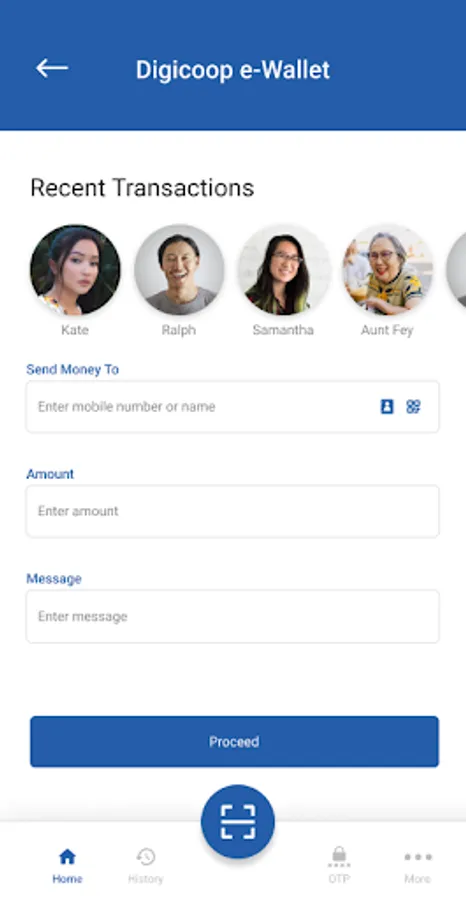Screen dimensions: 466x900
Task: Tap the QR code icon in Send Money field
Action: 413,406
